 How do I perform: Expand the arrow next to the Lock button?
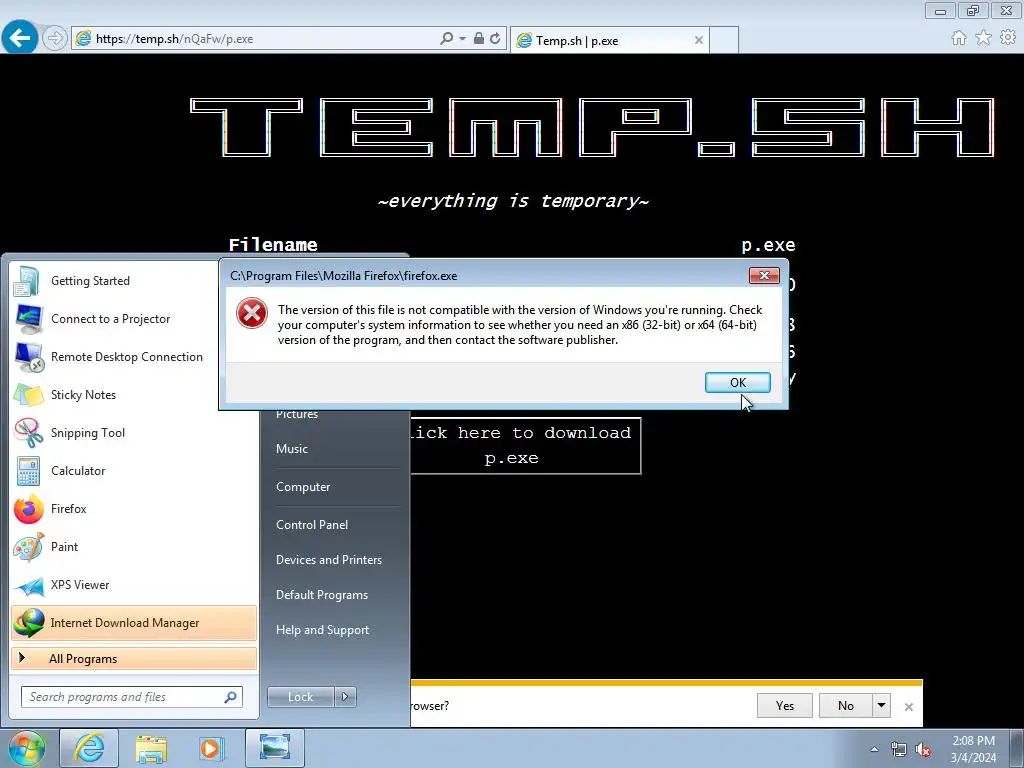pyautogui.click(x=345, y=697)
